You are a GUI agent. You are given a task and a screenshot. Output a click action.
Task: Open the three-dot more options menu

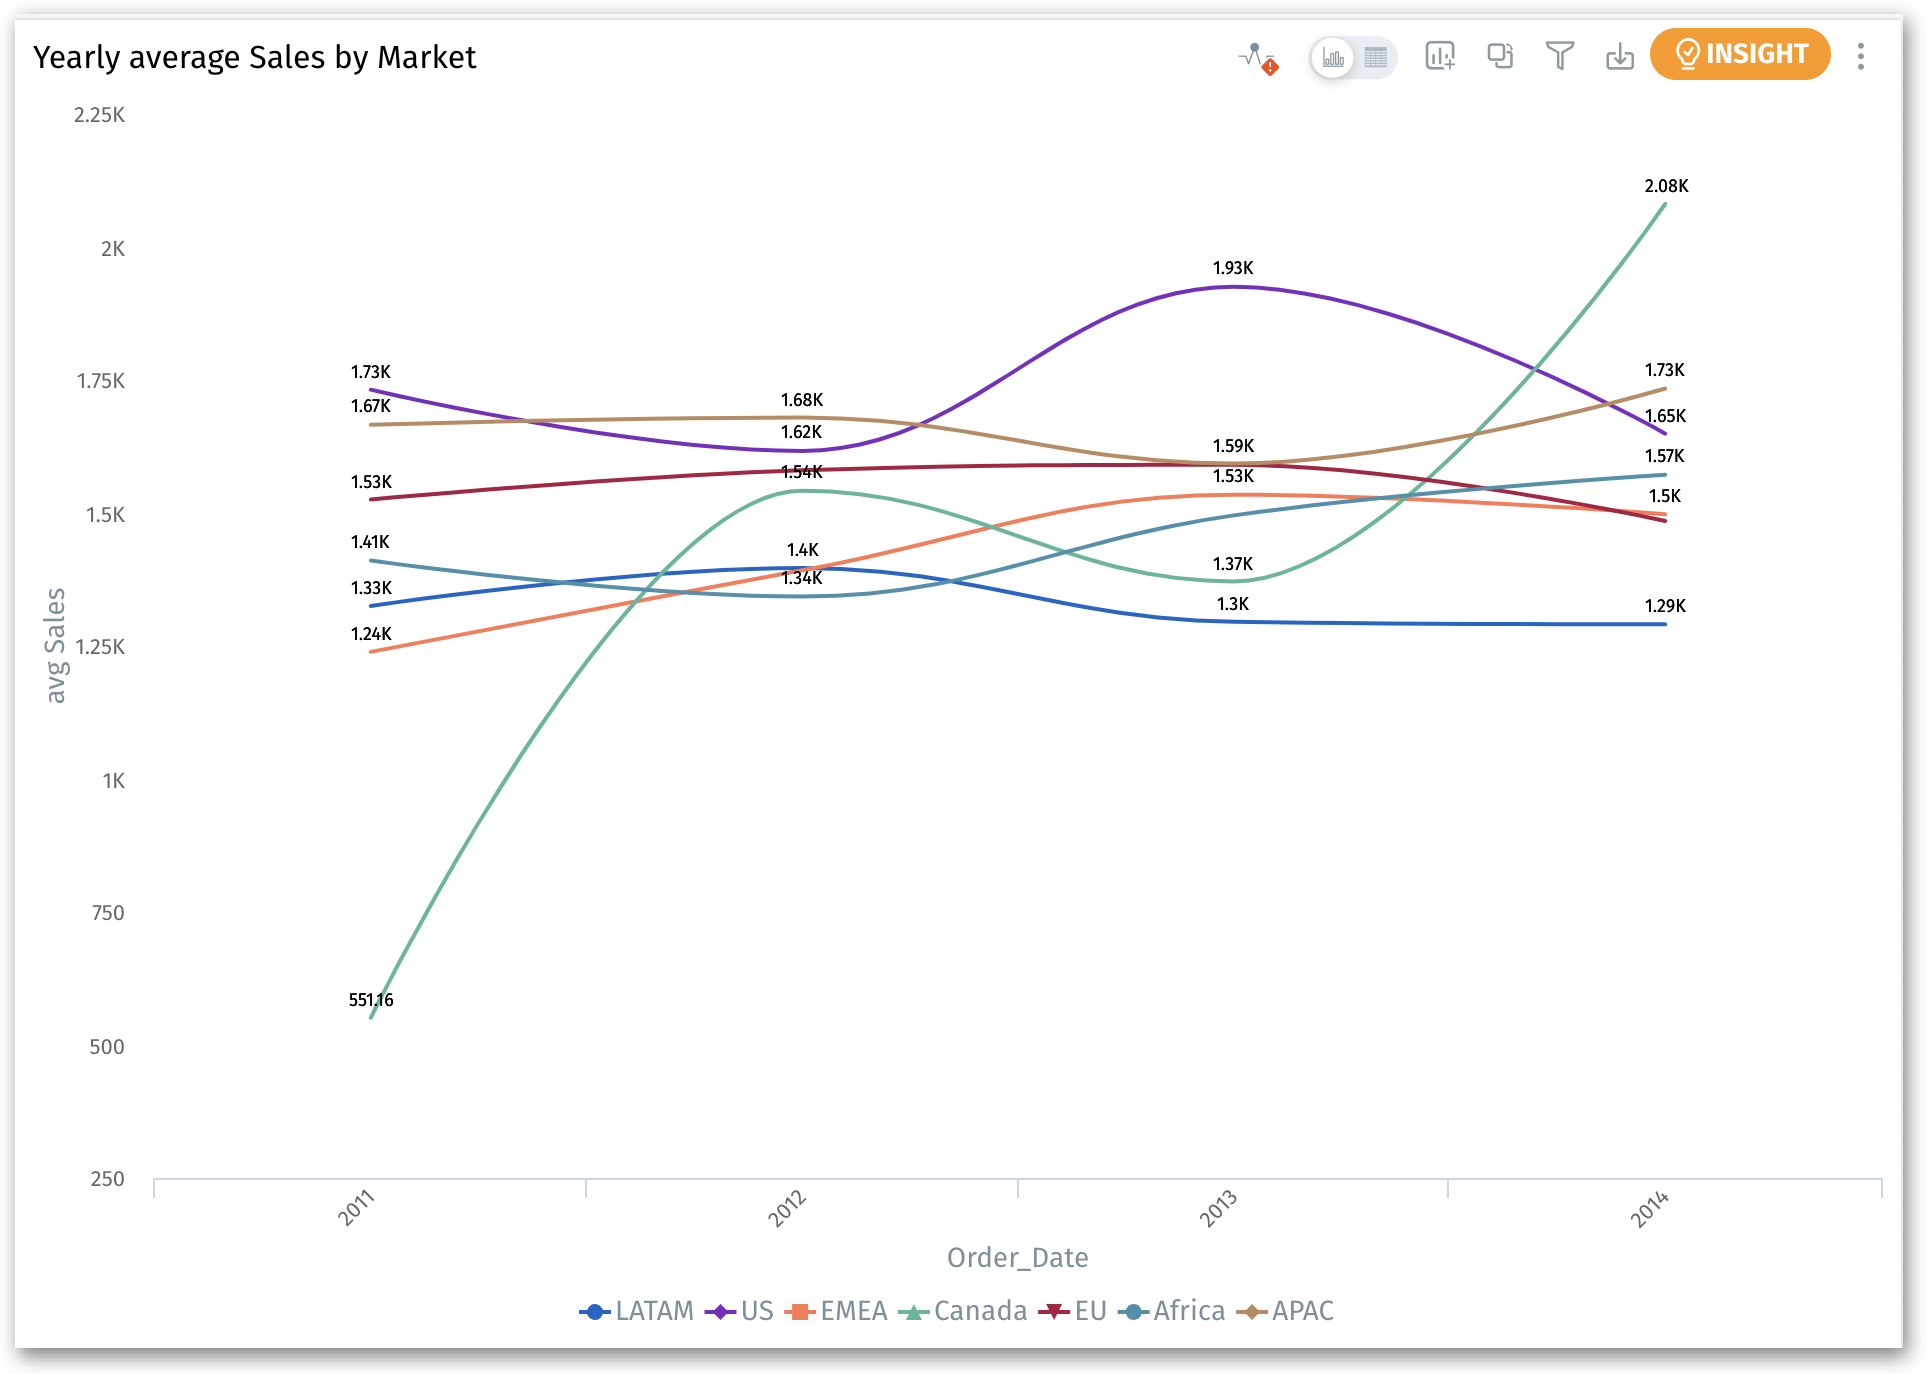click(x=1861, y=56)
